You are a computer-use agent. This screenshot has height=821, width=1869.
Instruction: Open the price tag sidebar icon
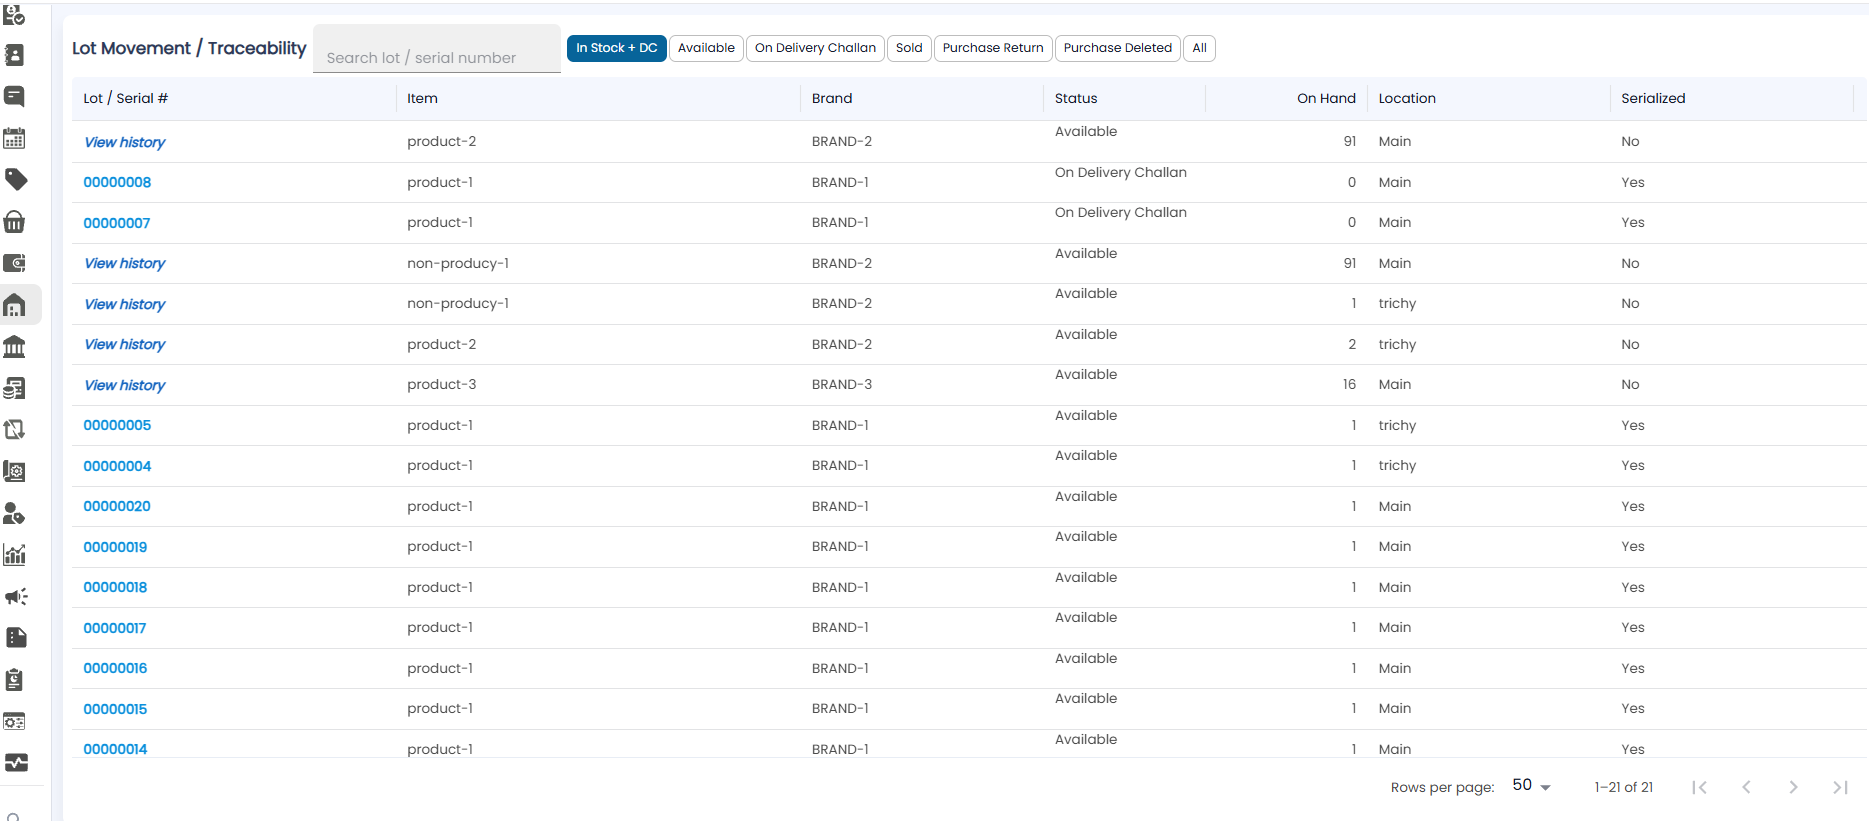[15, 180]
